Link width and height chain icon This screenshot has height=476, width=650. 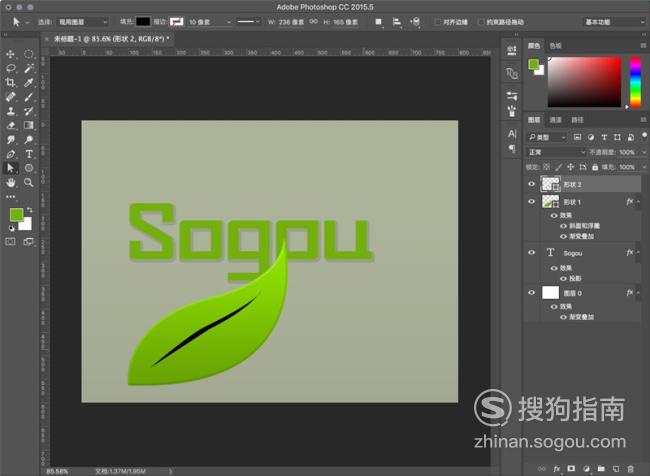pyautogui.click(x=314, y=22)
